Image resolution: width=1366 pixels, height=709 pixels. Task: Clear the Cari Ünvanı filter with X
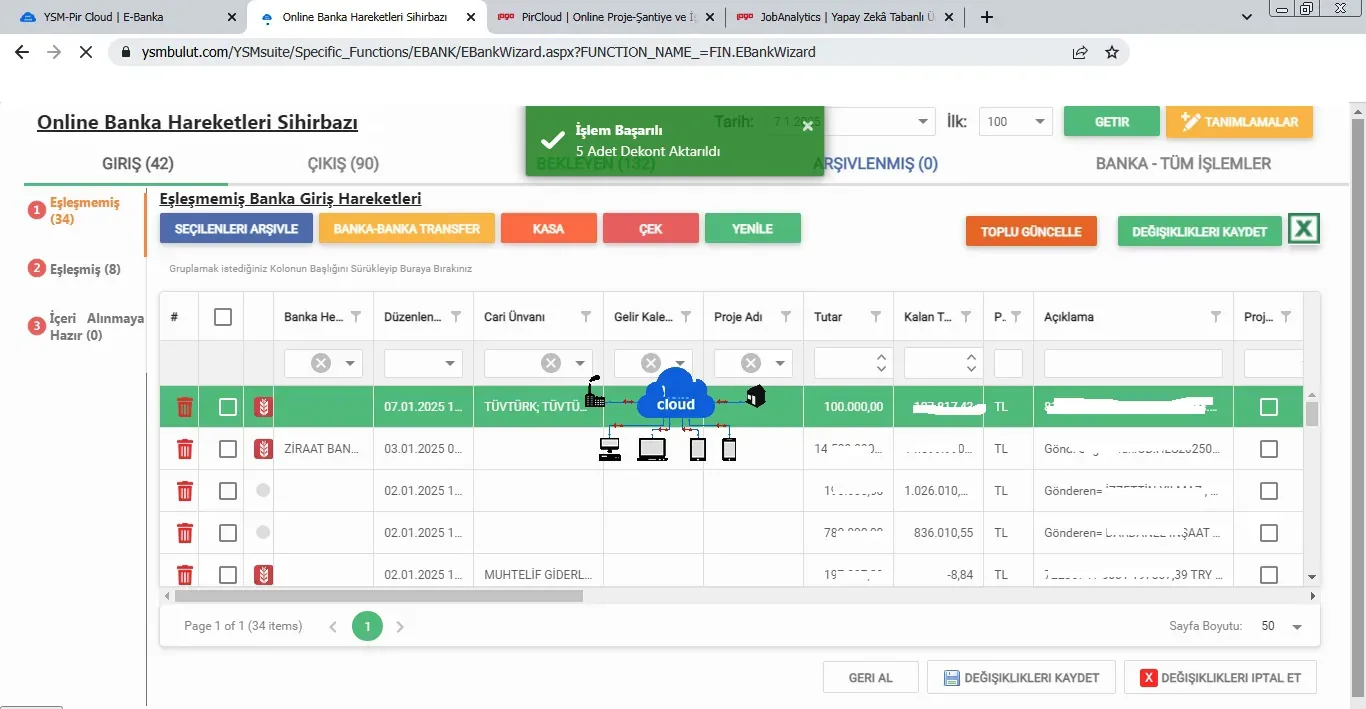[x=551, y=363]
